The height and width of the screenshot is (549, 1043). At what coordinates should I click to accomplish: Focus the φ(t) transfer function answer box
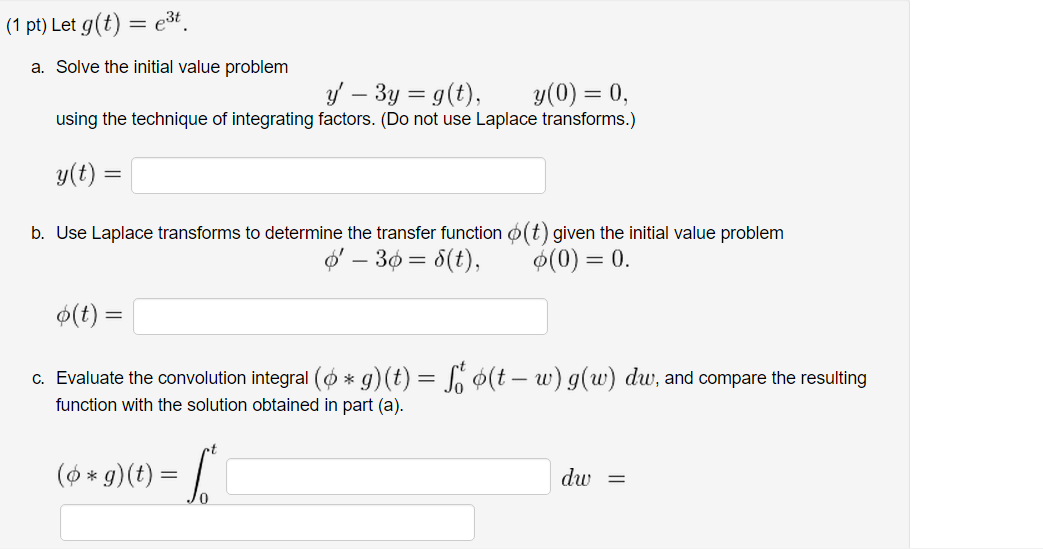pos(340,316)
